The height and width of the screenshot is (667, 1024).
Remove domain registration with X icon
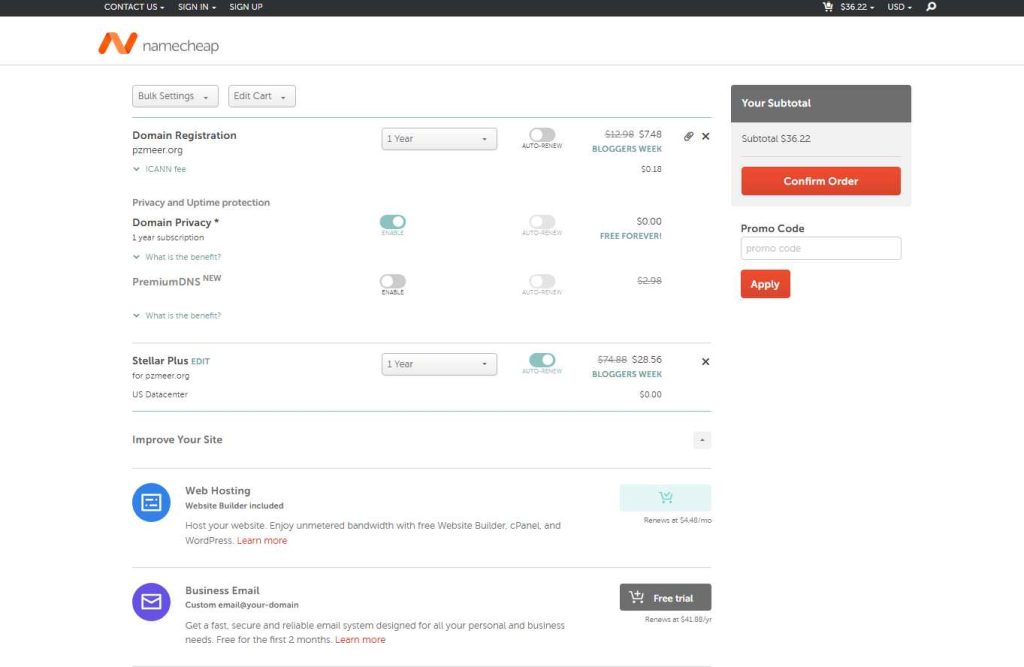(706, 136)
